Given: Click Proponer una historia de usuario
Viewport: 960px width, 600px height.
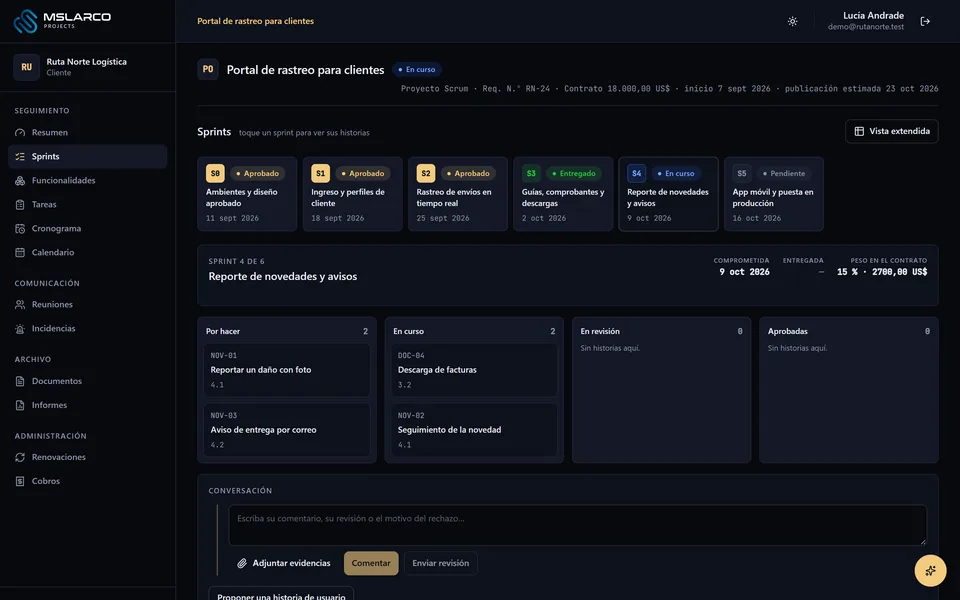Looking at the screenshot, I should pos(281,595).
